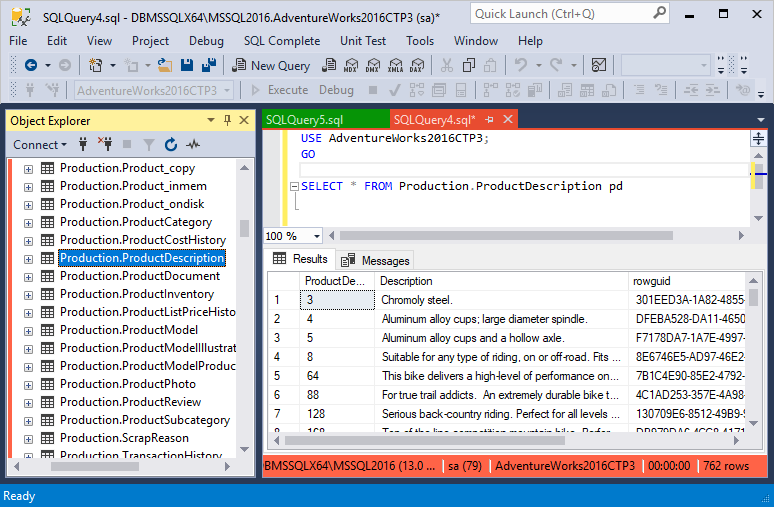Click the open file folder icon

(165, 65)
